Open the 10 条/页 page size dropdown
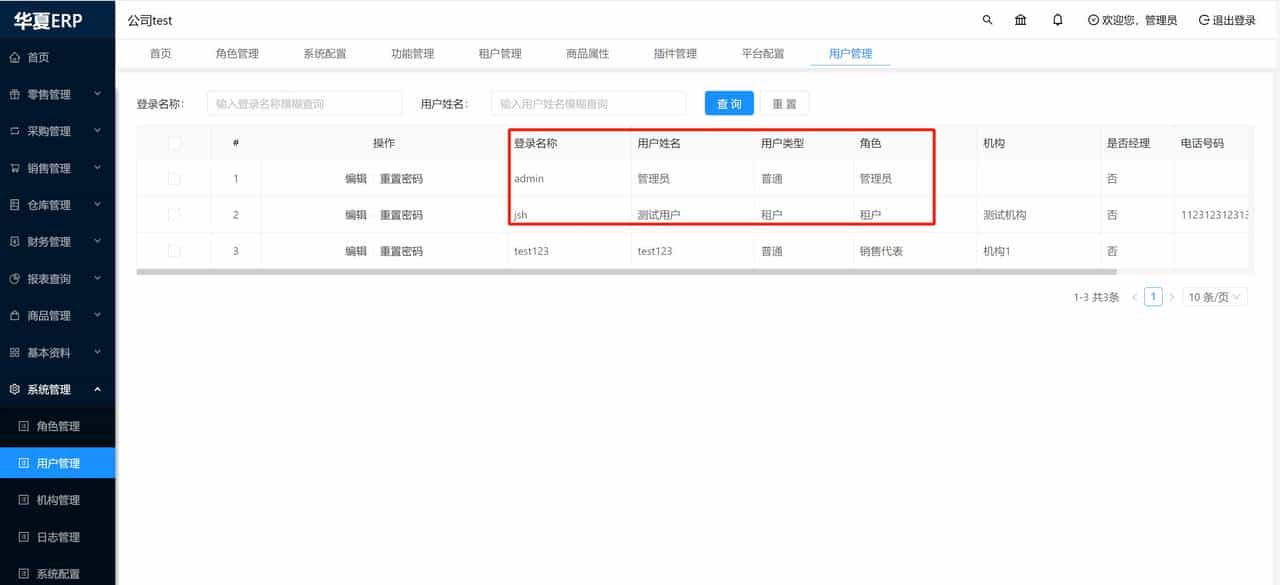This screenshot has height=585, width=1280. pos(1214,296)
